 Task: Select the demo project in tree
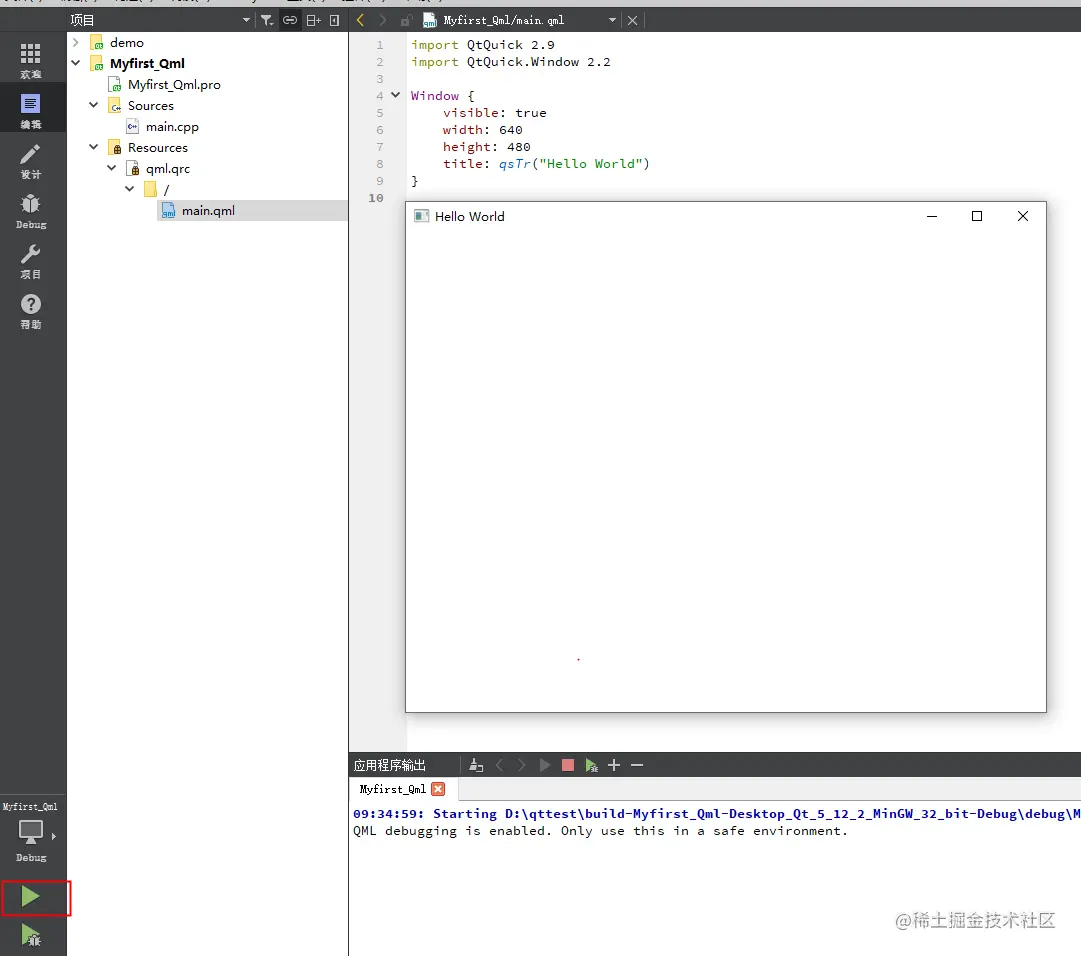click(127, 42)
